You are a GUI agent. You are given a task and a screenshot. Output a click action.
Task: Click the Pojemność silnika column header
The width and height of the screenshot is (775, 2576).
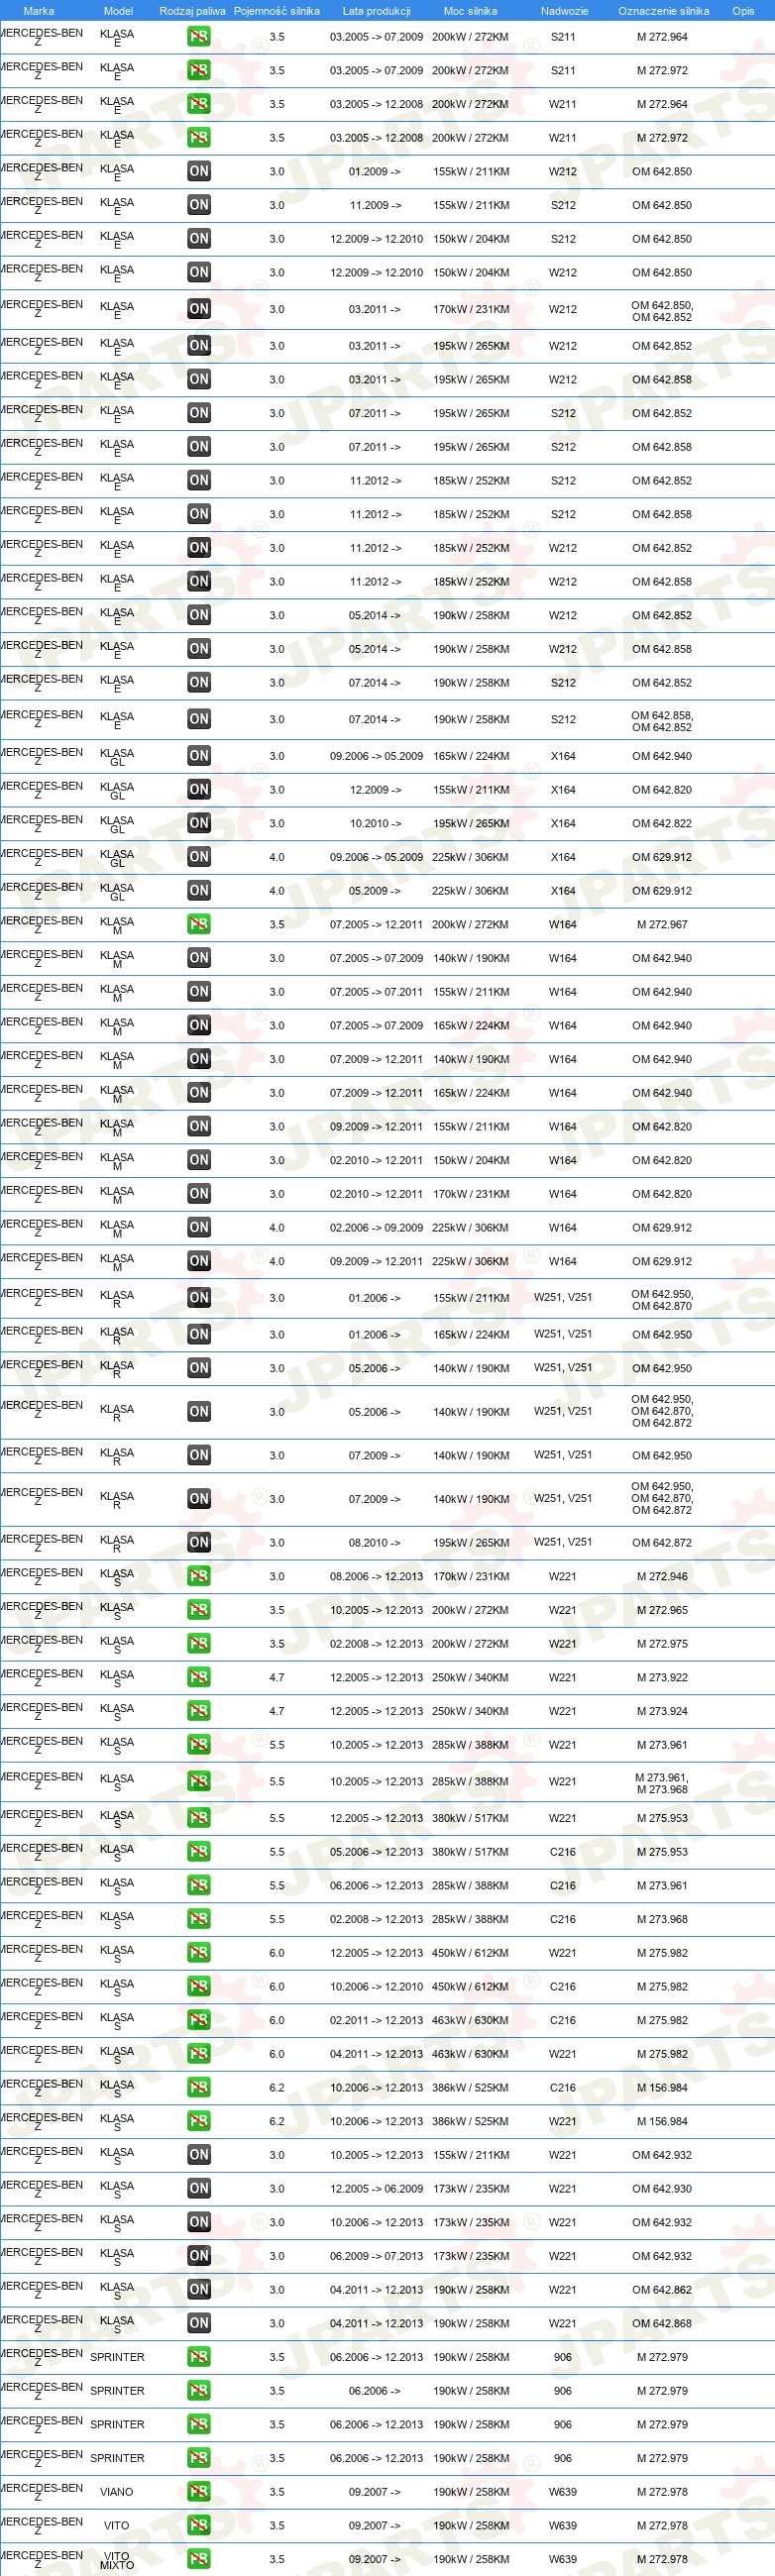point(277,11)
